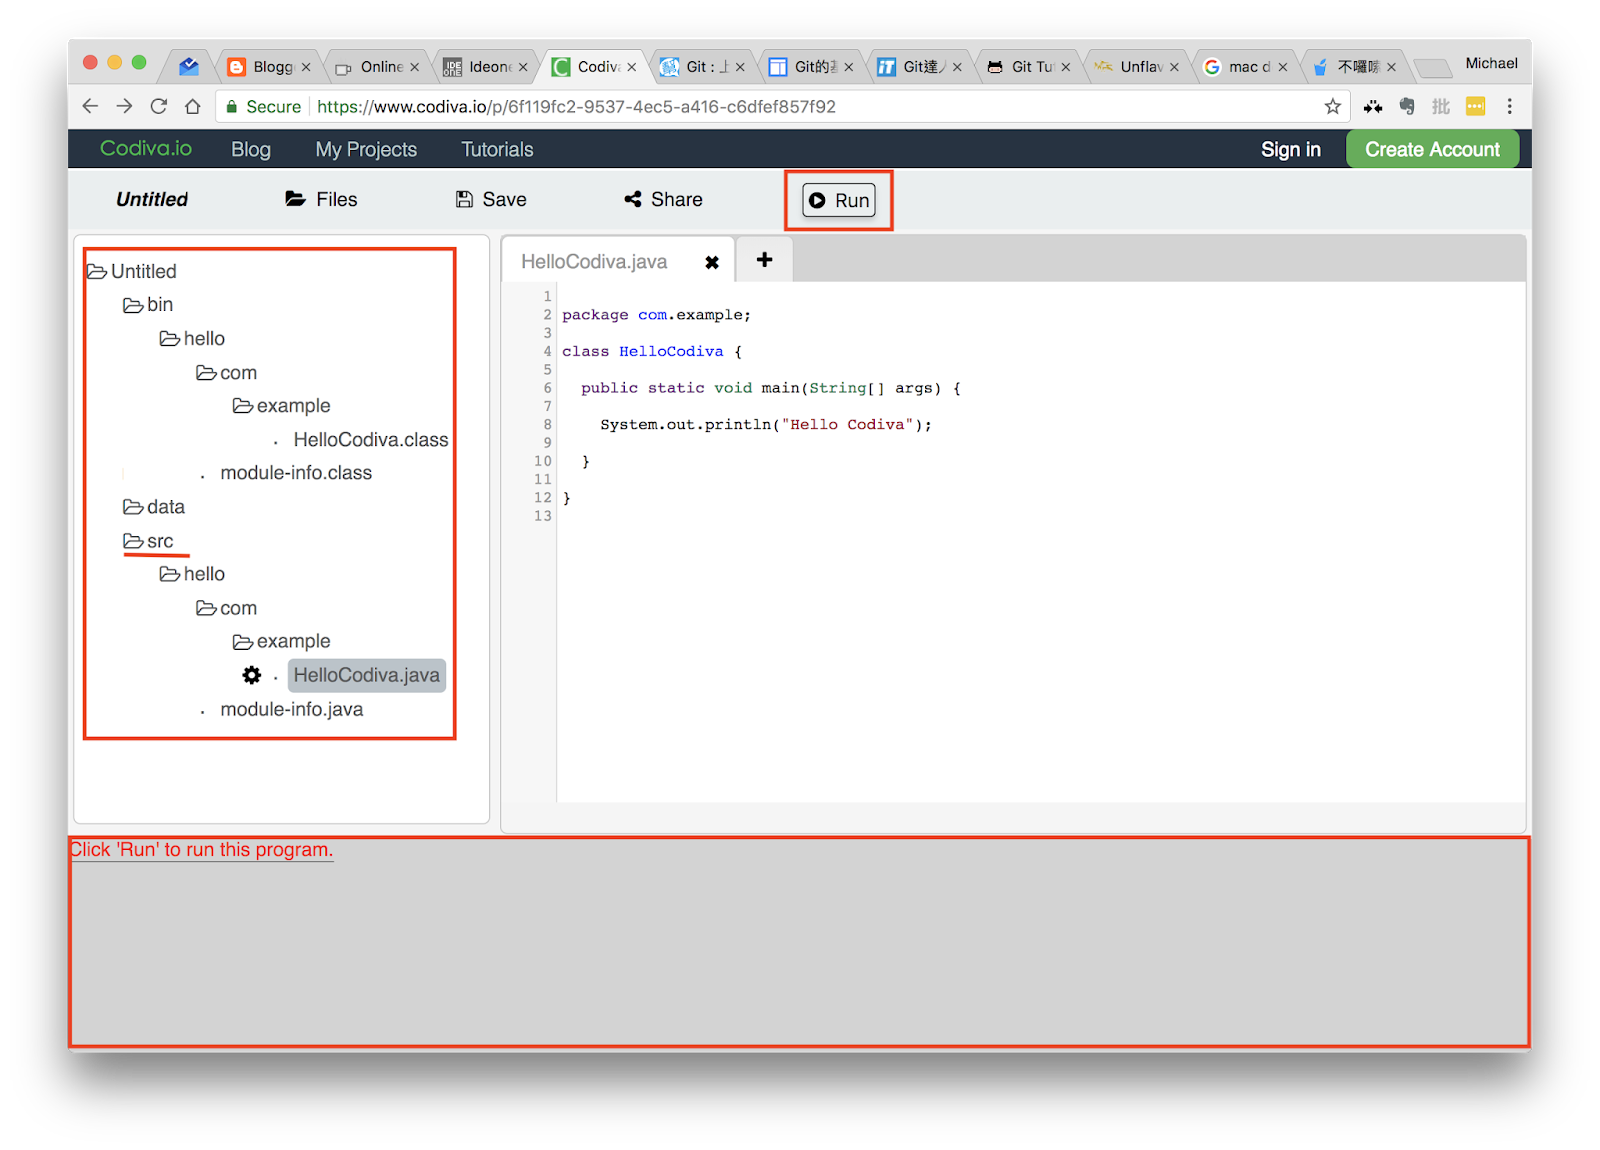Click the Untitled project title

(x=152, y=199)
